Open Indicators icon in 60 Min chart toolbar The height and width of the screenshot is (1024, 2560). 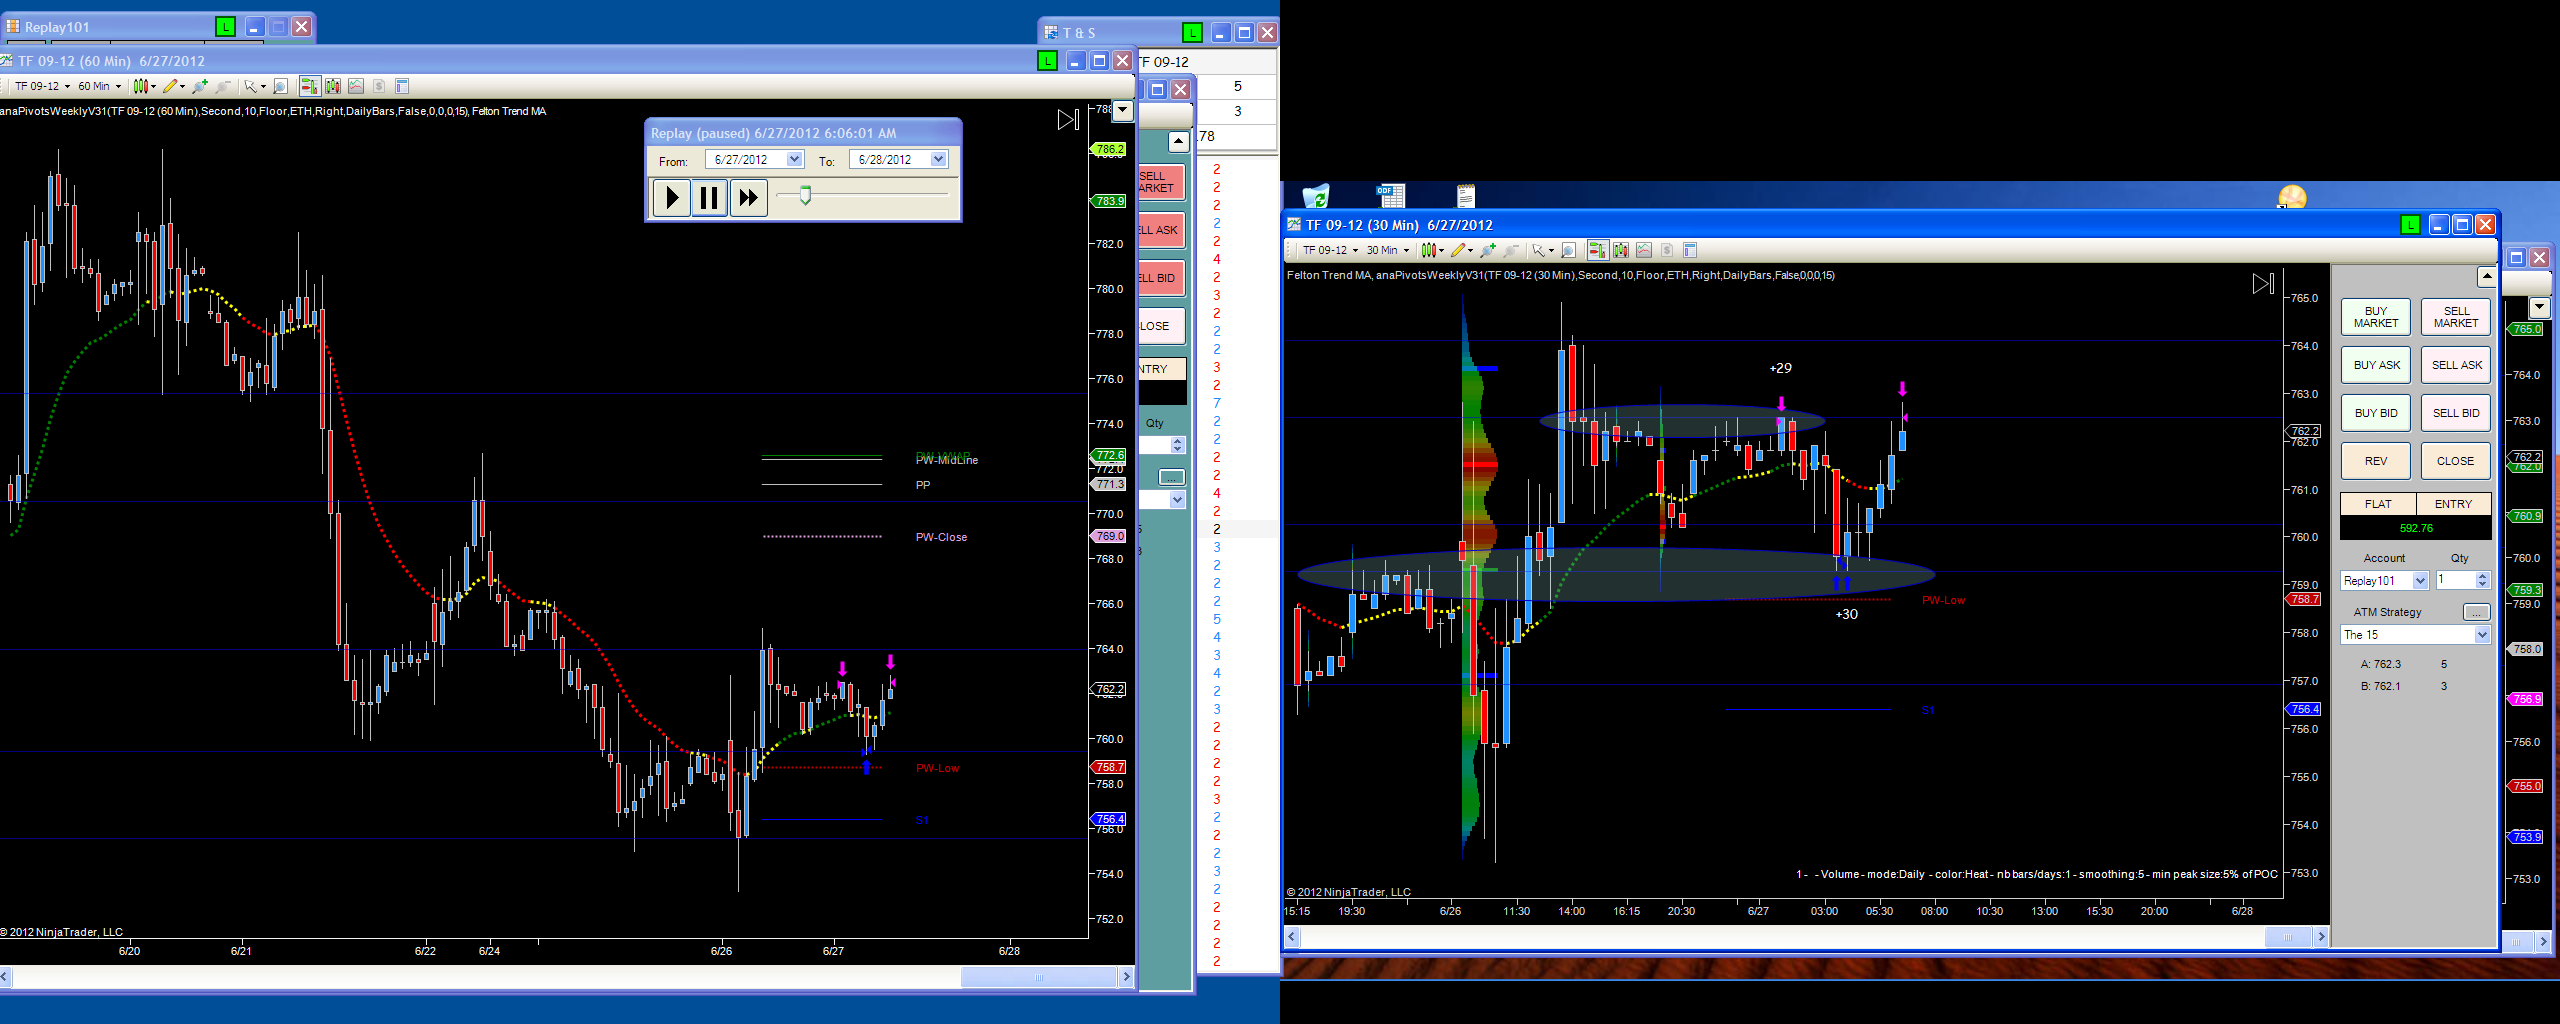[x=355, y=86]
